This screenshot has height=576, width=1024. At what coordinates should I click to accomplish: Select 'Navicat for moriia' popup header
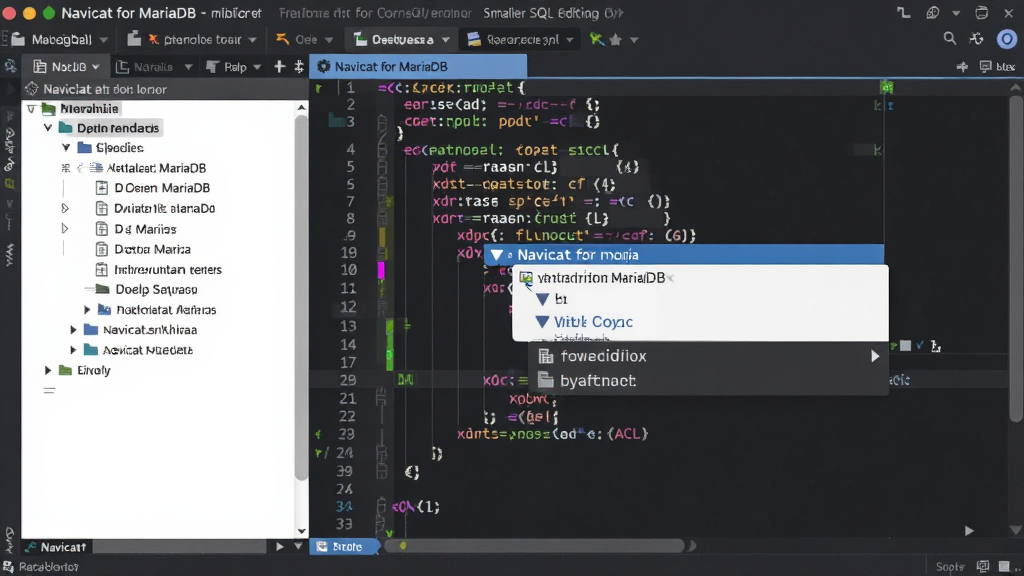click(x=684, y=255)
